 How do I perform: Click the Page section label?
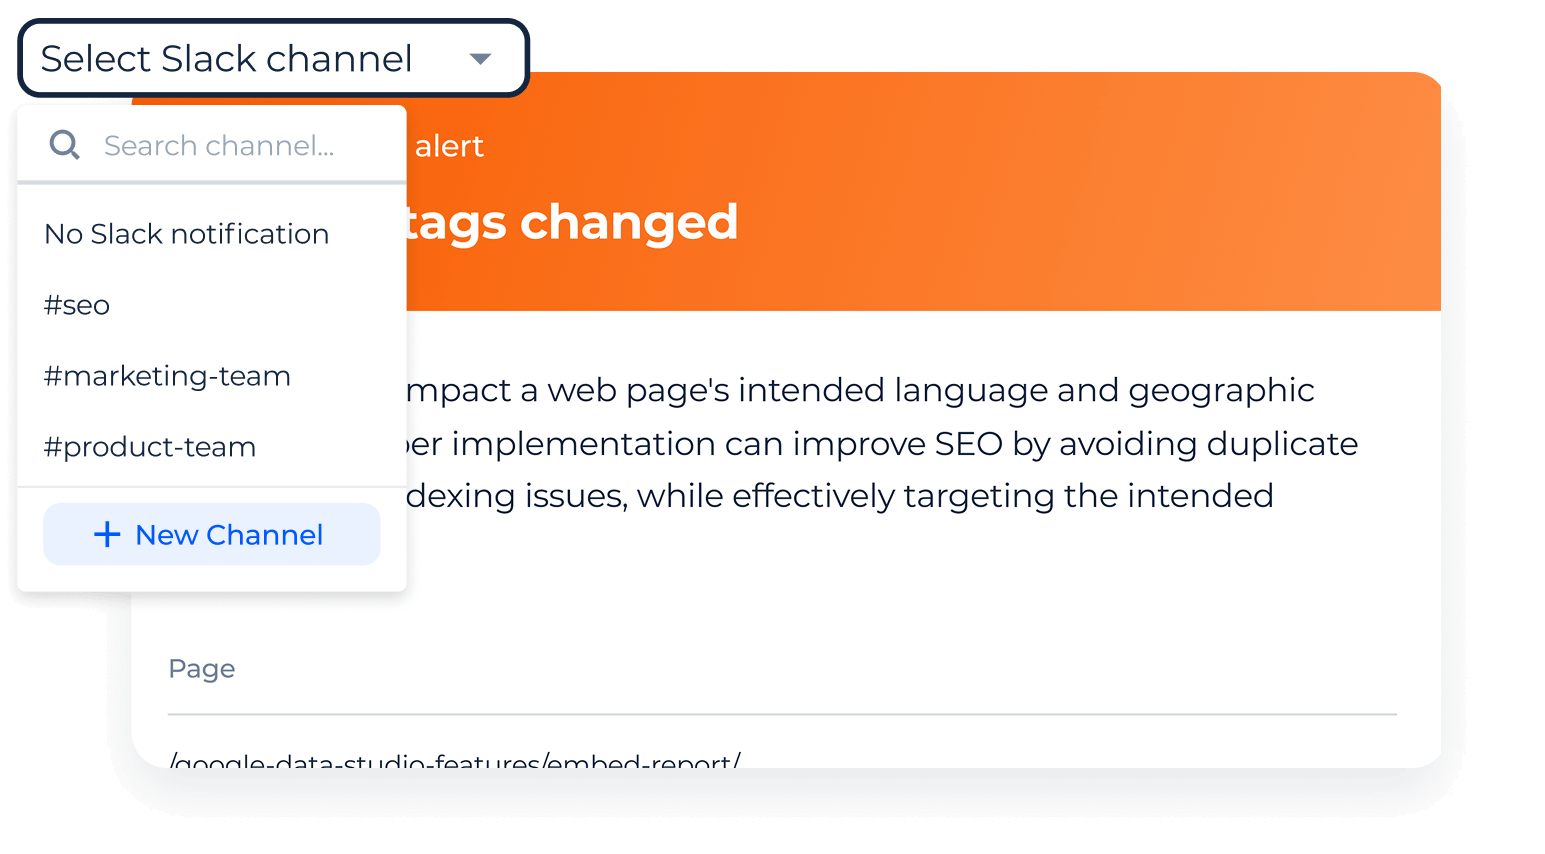[x=201, y=668]
